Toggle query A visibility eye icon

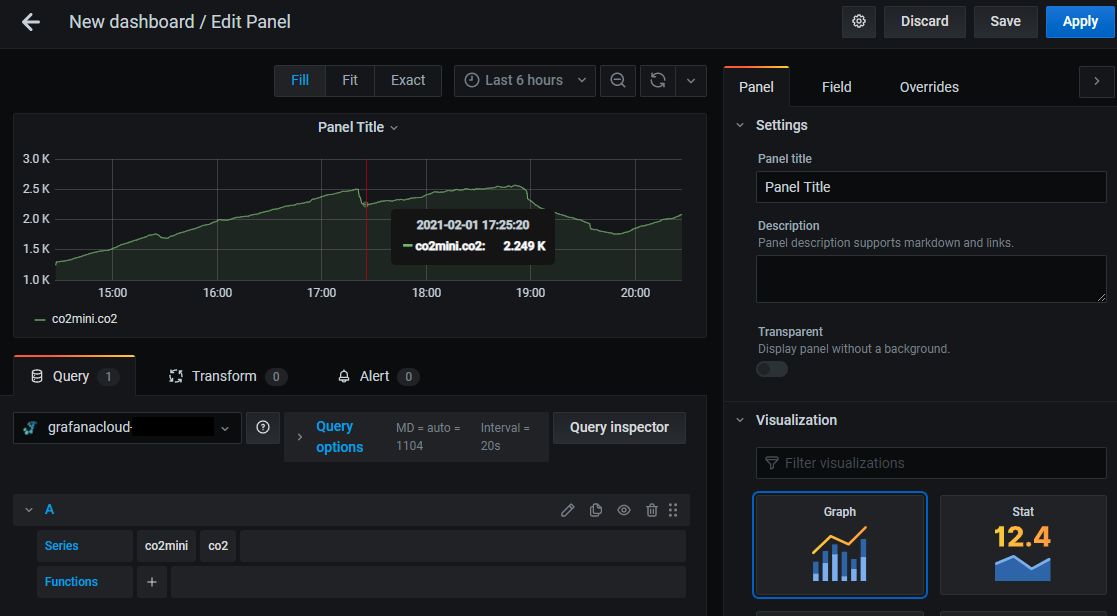coord(623,510)
